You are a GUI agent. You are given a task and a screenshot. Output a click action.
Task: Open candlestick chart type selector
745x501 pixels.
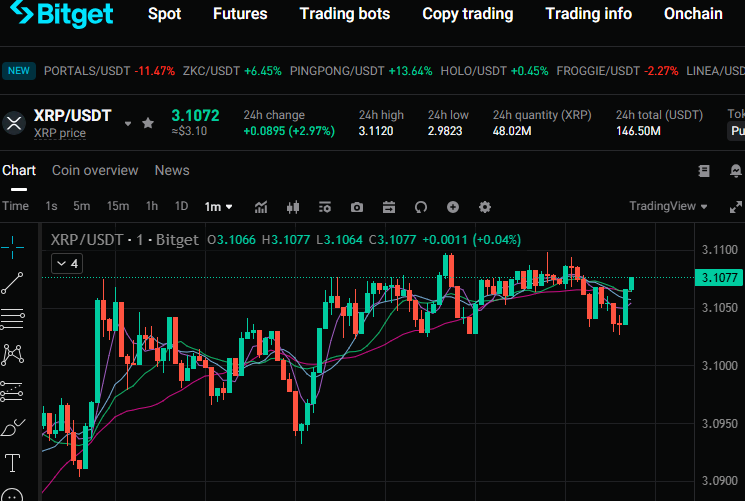[x=293, y=207]
